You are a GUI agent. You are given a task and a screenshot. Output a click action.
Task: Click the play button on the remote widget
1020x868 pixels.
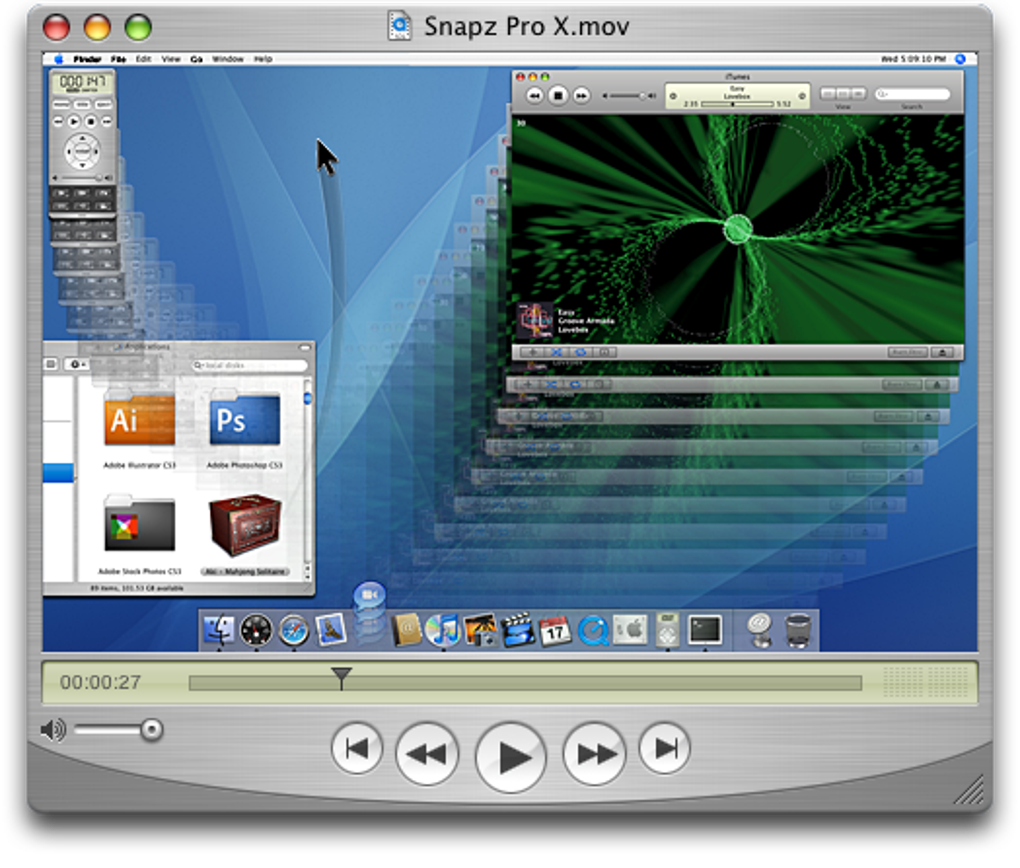coord(74,122)
